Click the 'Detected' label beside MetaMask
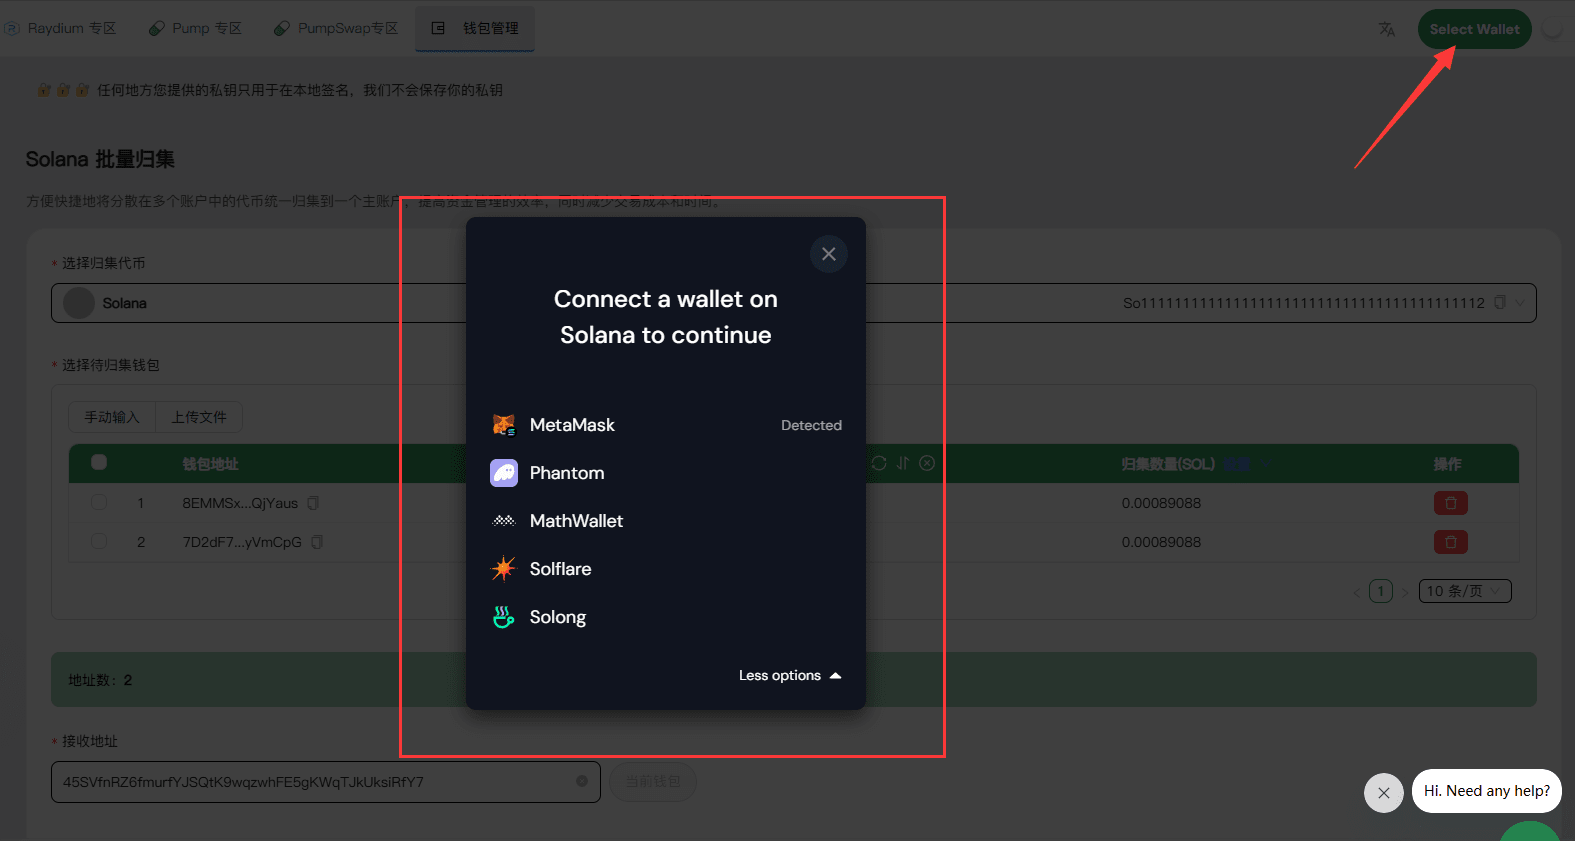Viewport: 1575px width, 841px height. pyautogui.click(x=811, y=425)
